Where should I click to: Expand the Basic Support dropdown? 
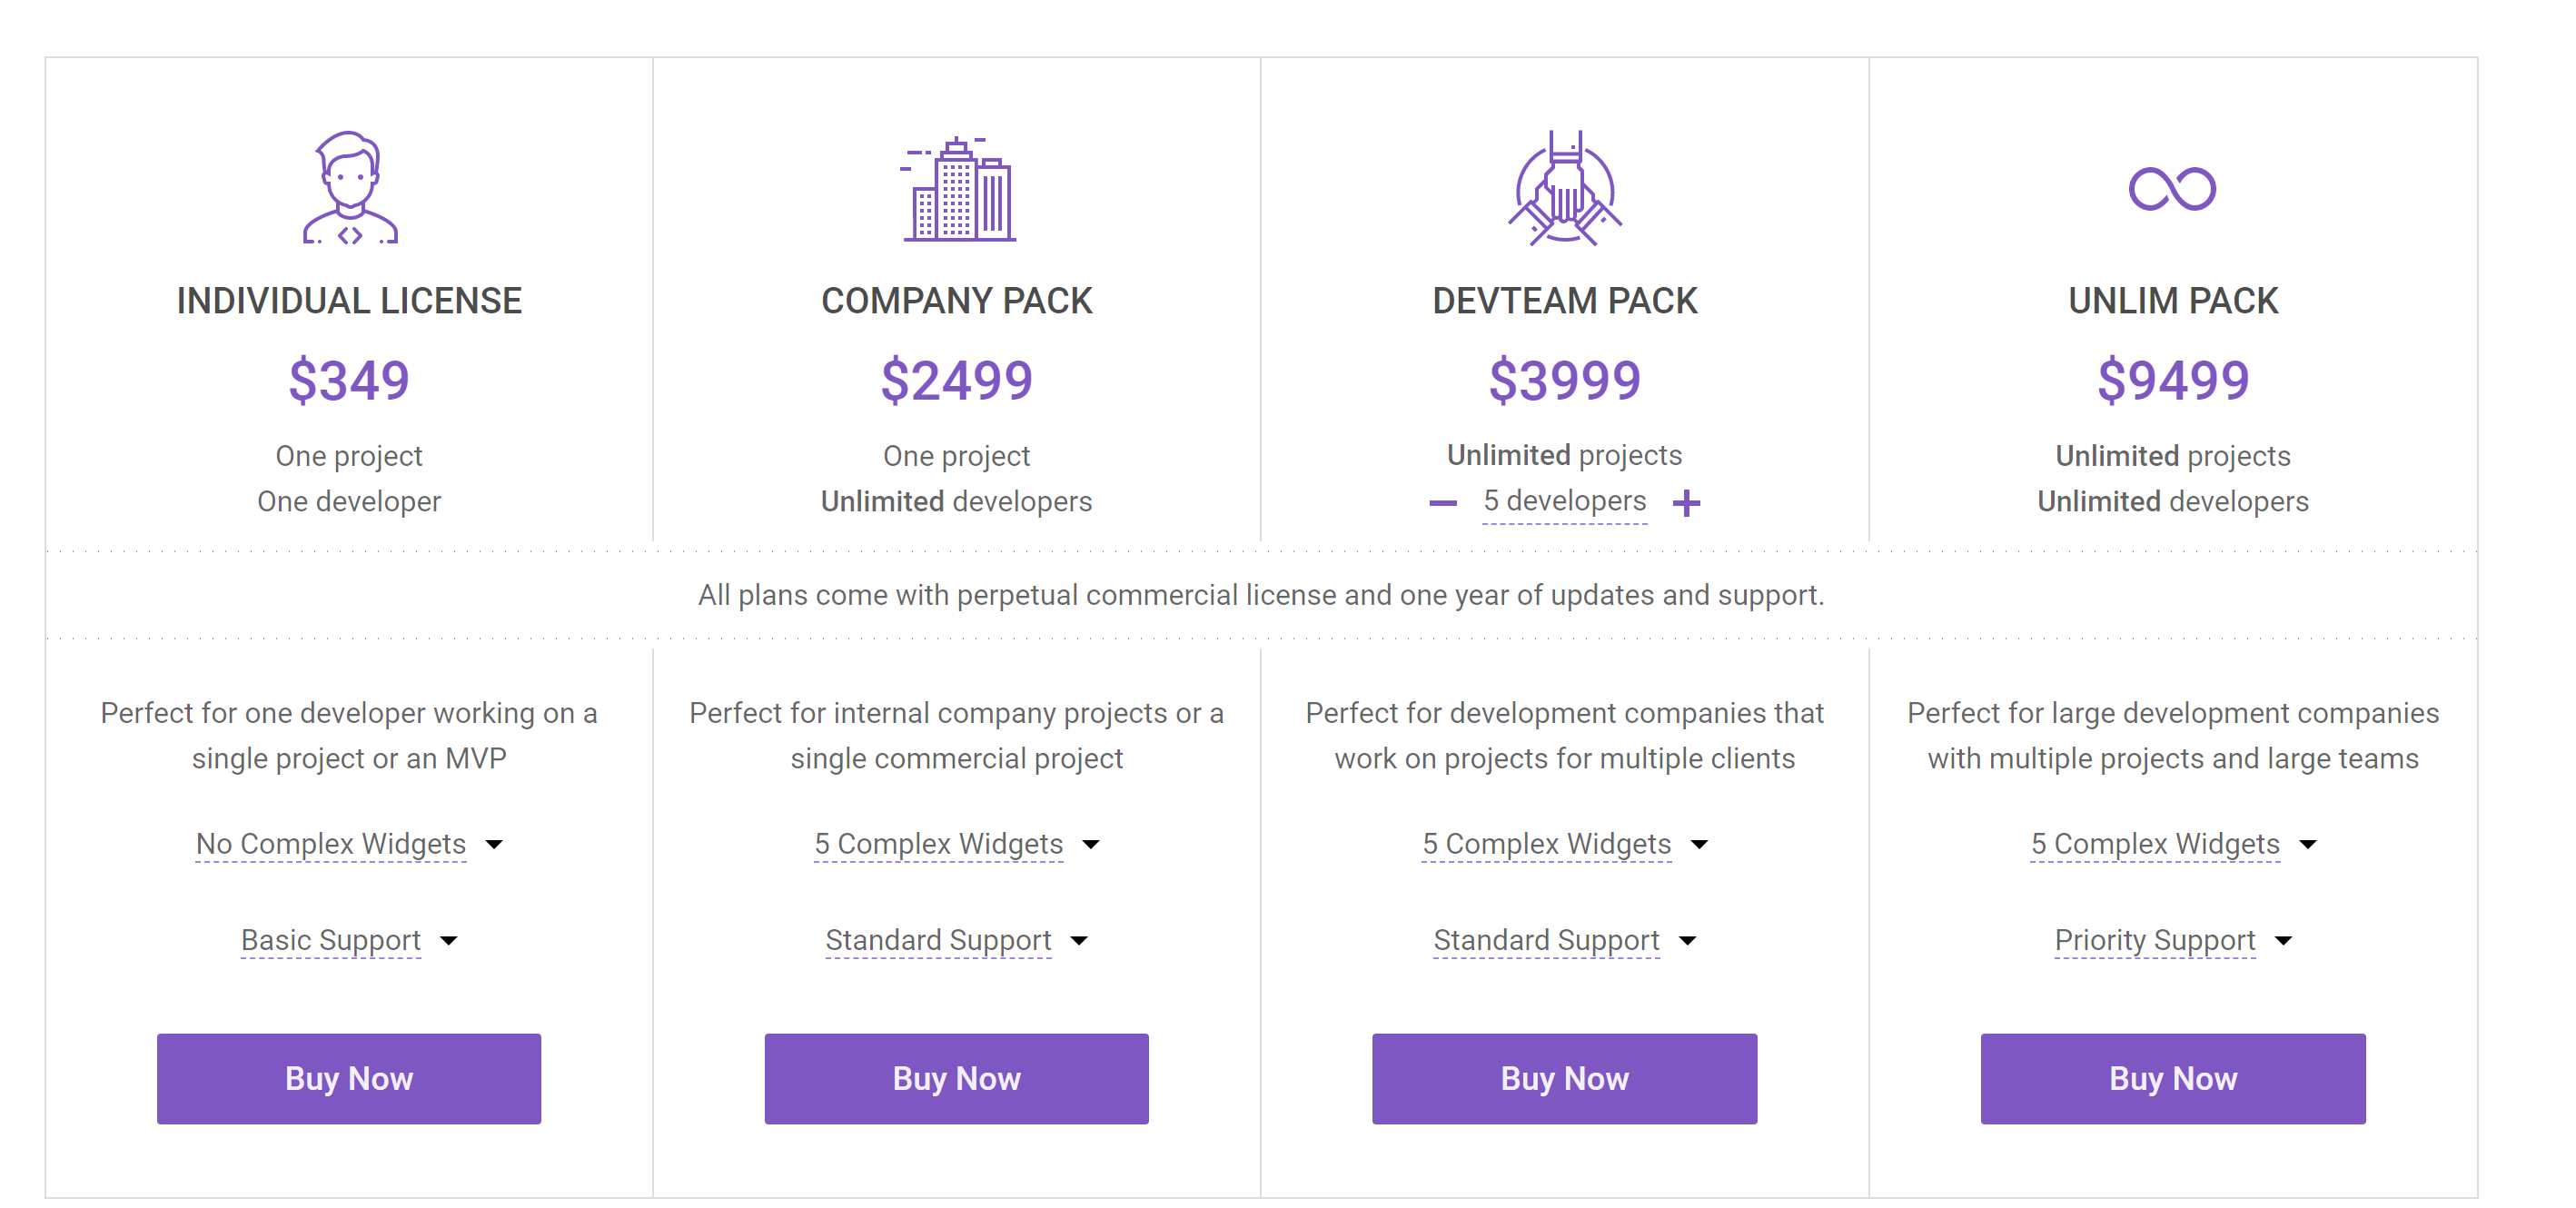[x=349, y=940]
